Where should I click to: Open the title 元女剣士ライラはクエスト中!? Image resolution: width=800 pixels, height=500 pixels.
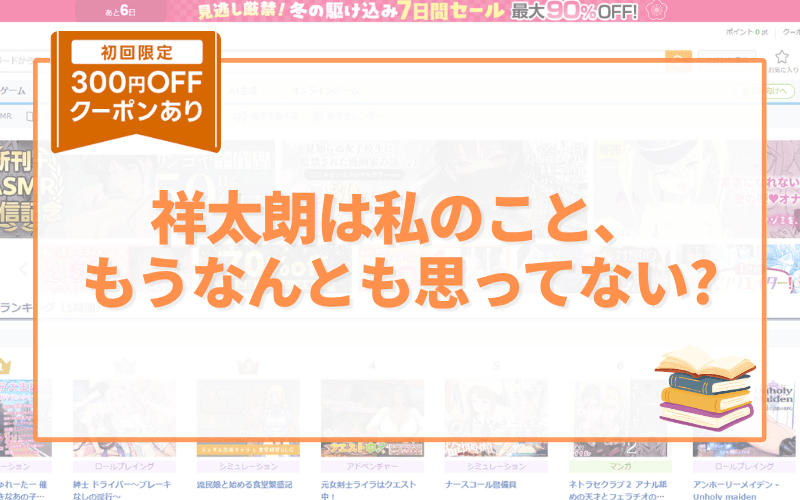point(368,489)
